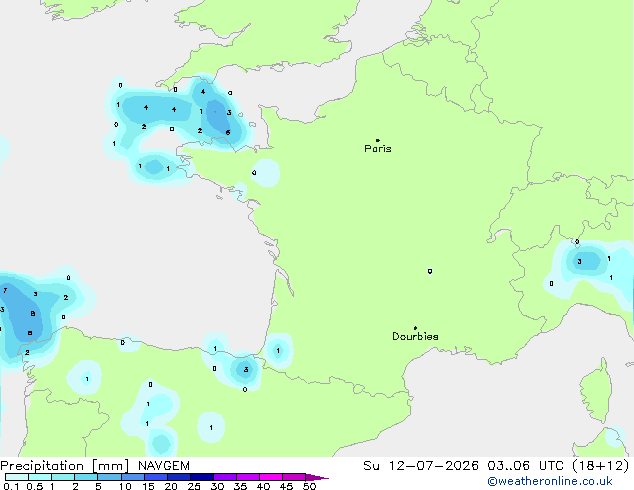Select the 45–50 mm legend swatch

click(294, 477)
